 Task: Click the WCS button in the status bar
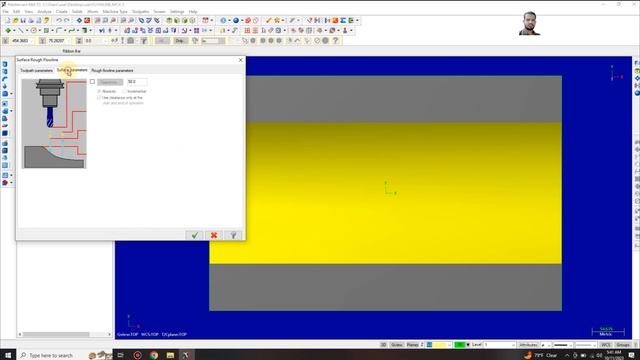coord(605,345)
